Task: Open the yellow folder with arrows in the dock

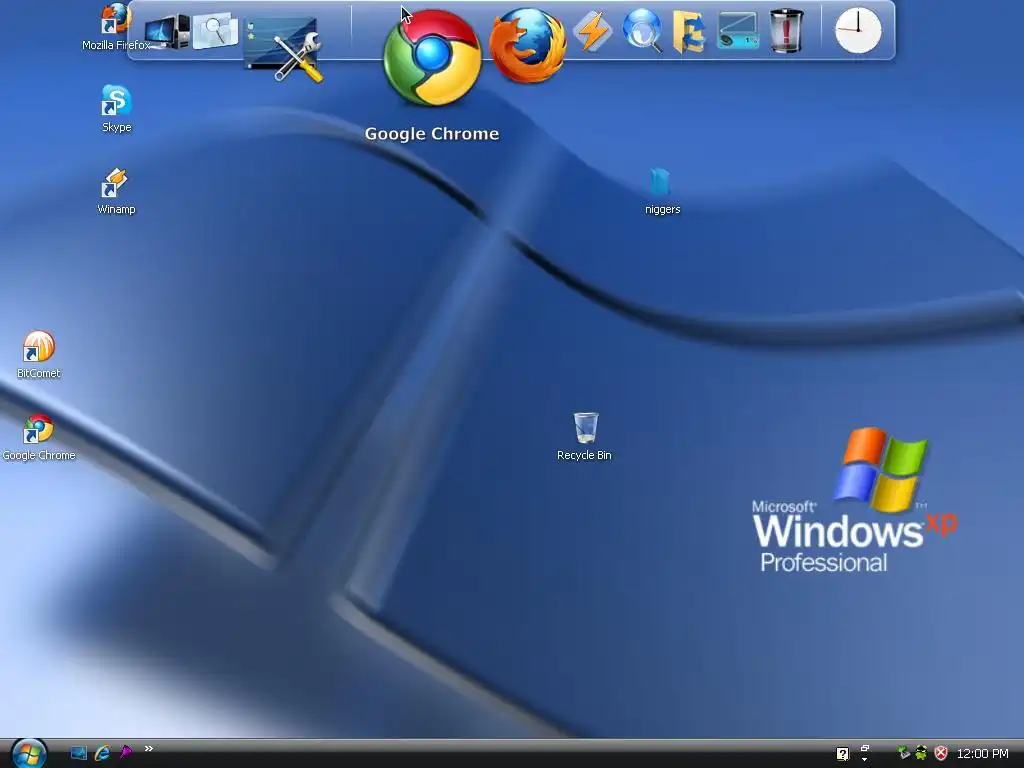Action: (689, 31)
